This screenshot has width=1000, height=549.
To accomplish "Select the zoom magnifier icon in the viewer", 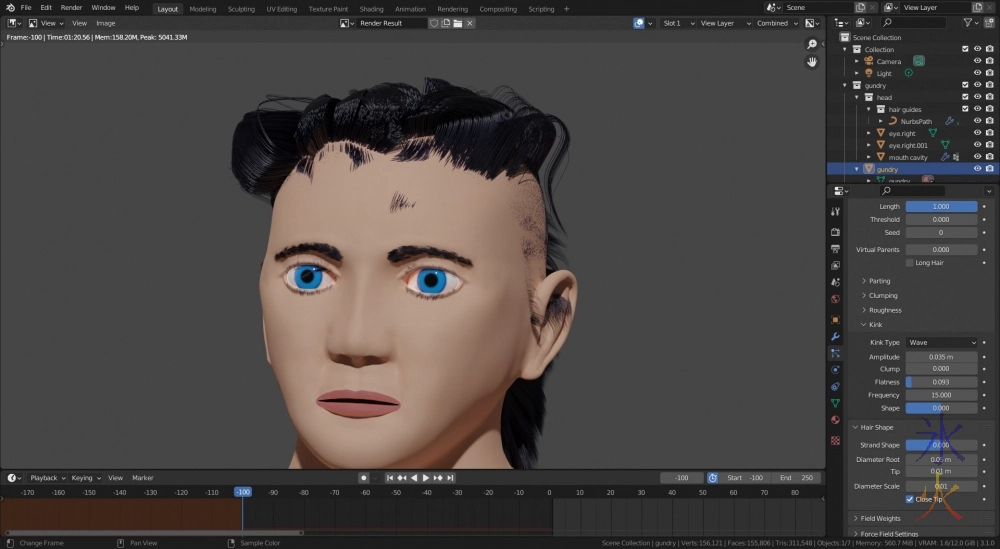I will coord(812,45).
